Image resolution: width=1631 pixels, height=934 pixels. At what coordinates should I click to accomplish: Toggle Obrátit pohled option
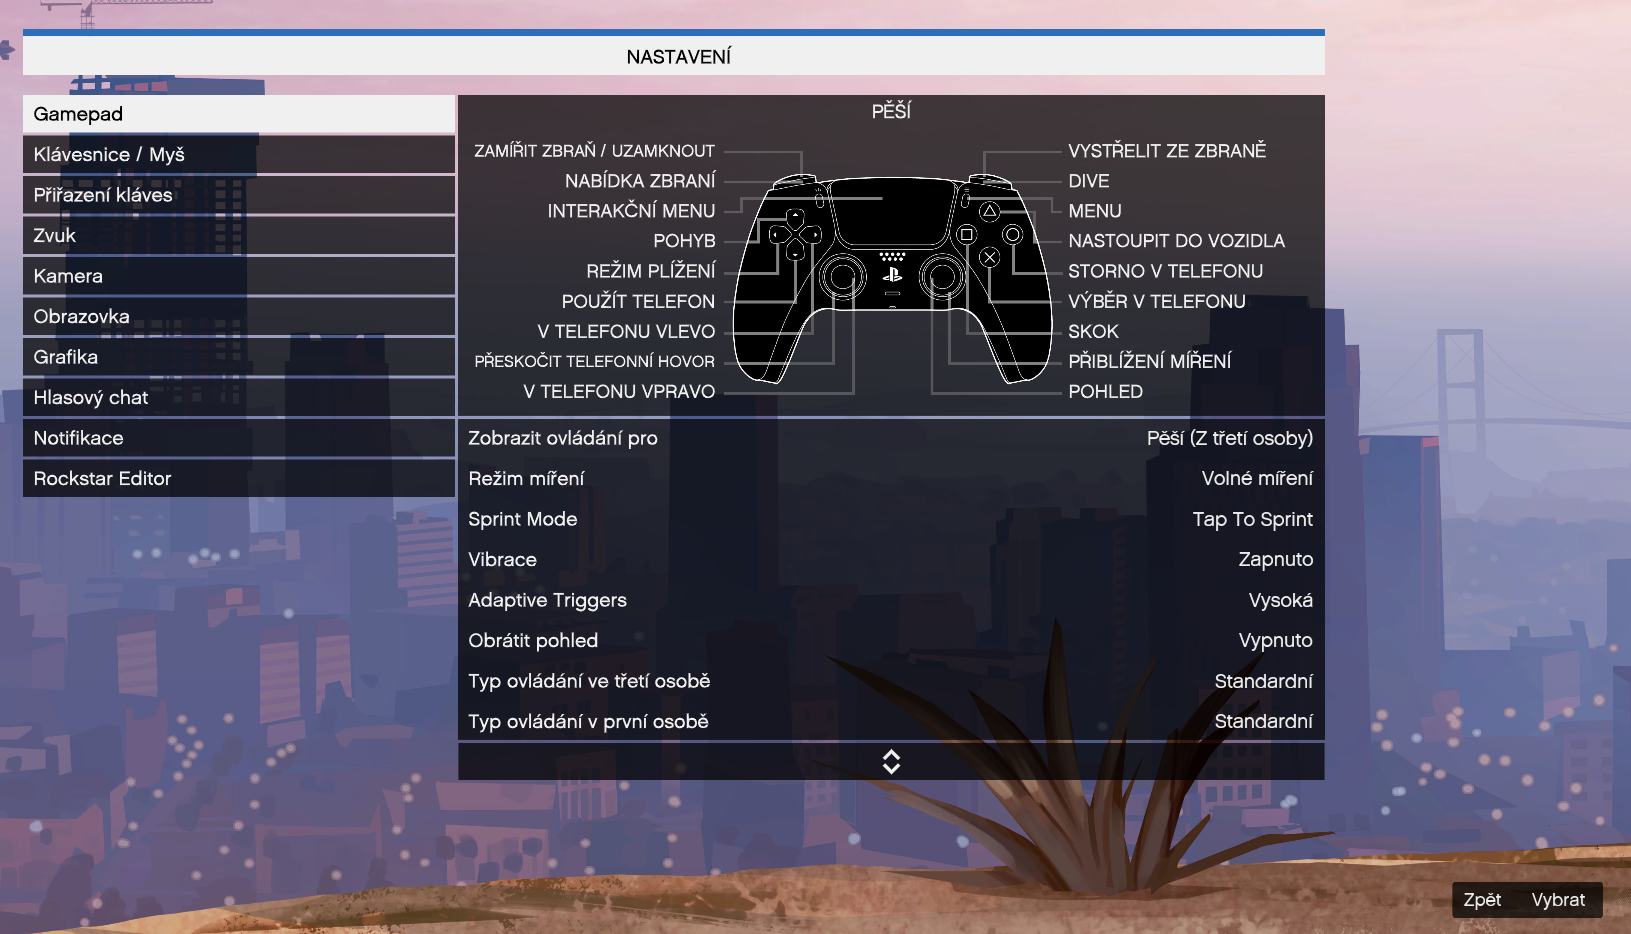pos(891,641)
